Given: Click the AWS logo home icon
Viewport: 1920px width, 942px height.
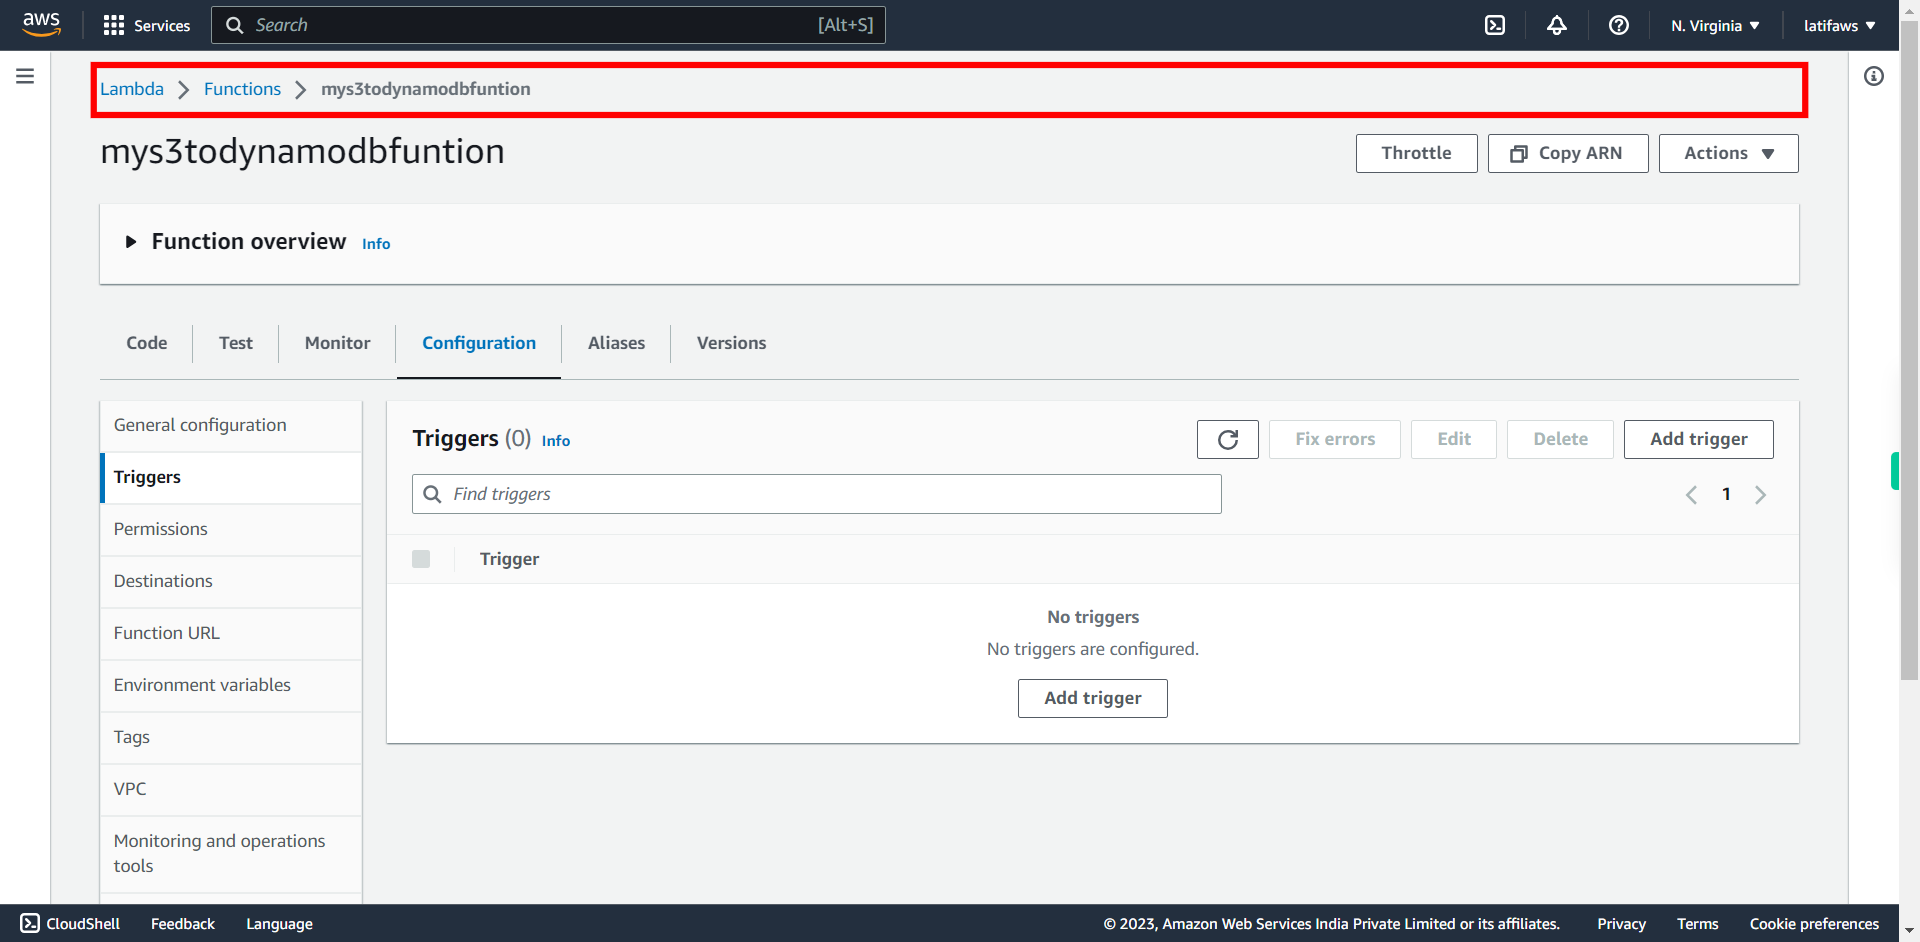Looking at the screenshot, I should click(41, 25).
